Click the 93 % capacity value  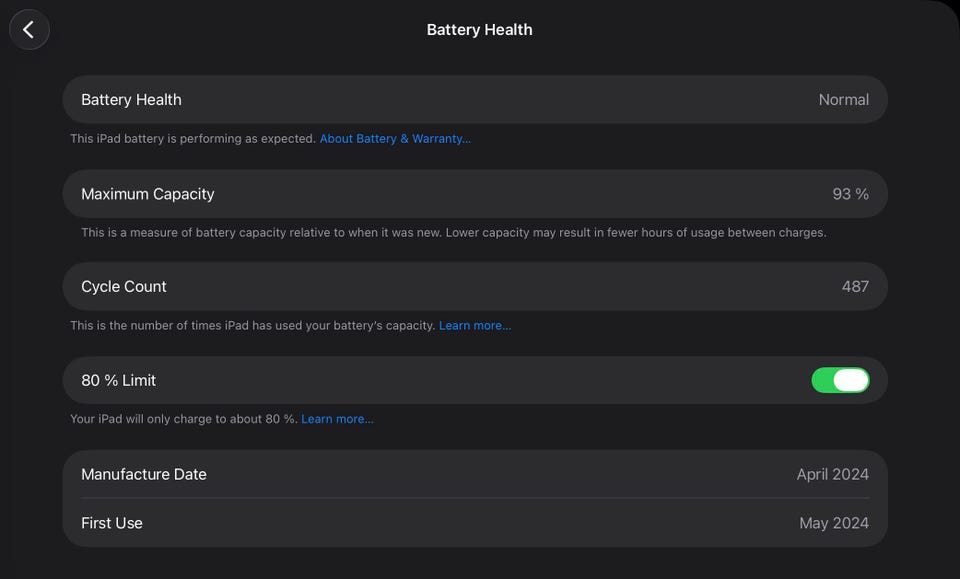coord(850,194)
